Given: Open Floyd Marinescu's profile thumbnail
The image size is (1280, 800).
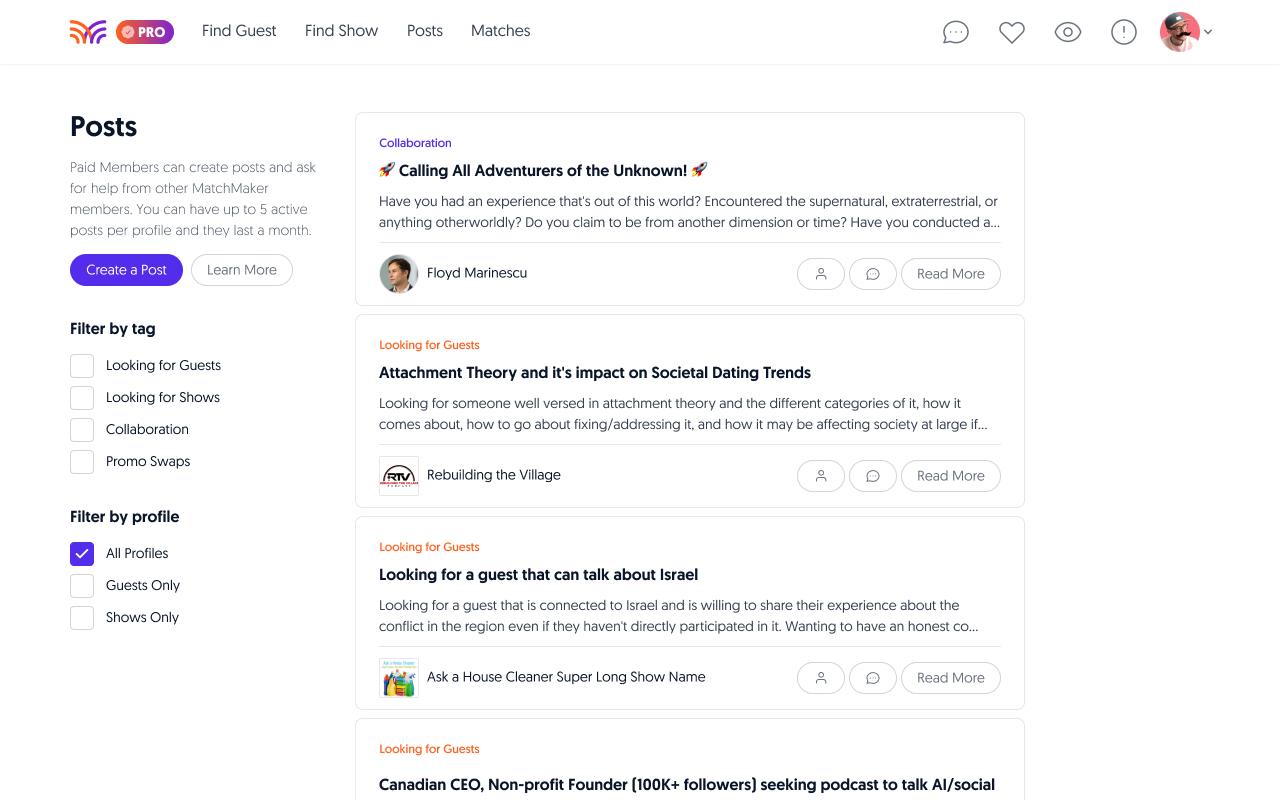Looking at the screenshot, I should (399, 274).
